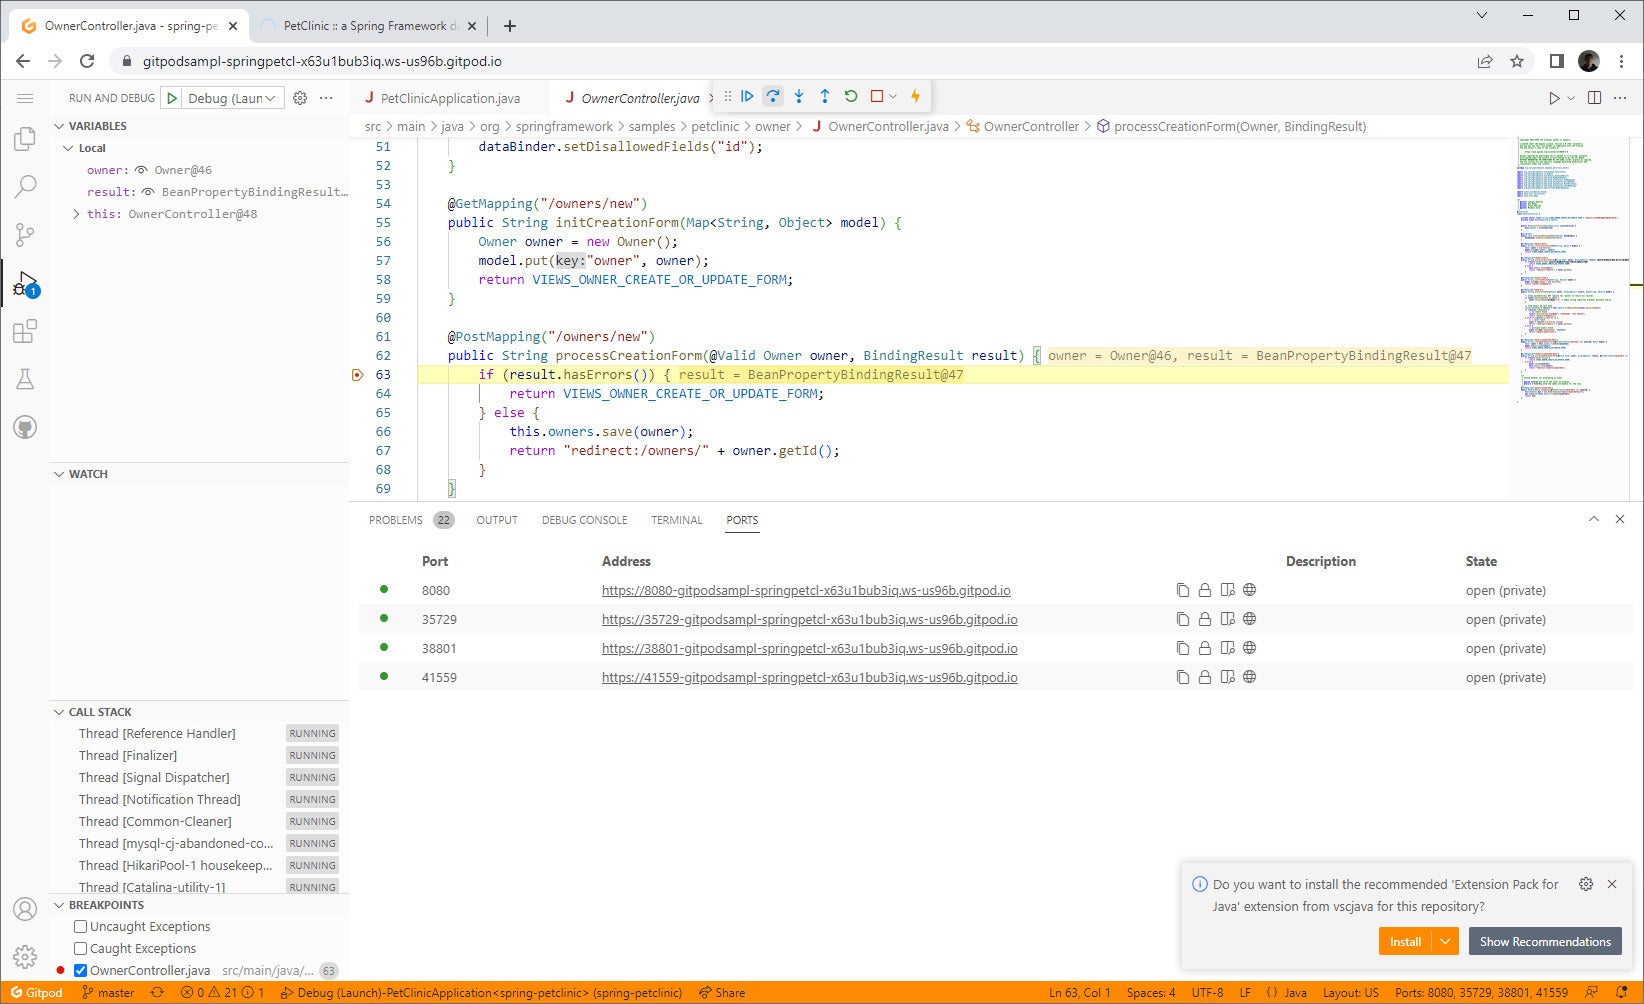Open the DEBUG CONSOLE panel tab
The image size is (1644, 1004).
(585, 520)
